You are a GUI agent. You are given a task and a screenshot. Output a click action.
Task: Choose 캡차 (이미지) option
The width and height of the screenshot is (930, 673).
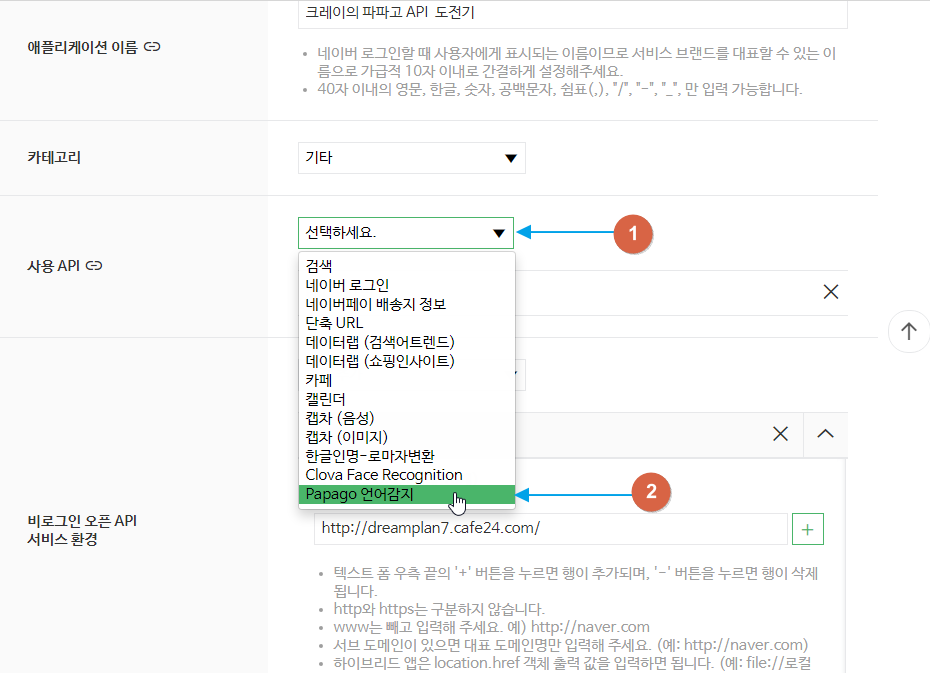406,436
